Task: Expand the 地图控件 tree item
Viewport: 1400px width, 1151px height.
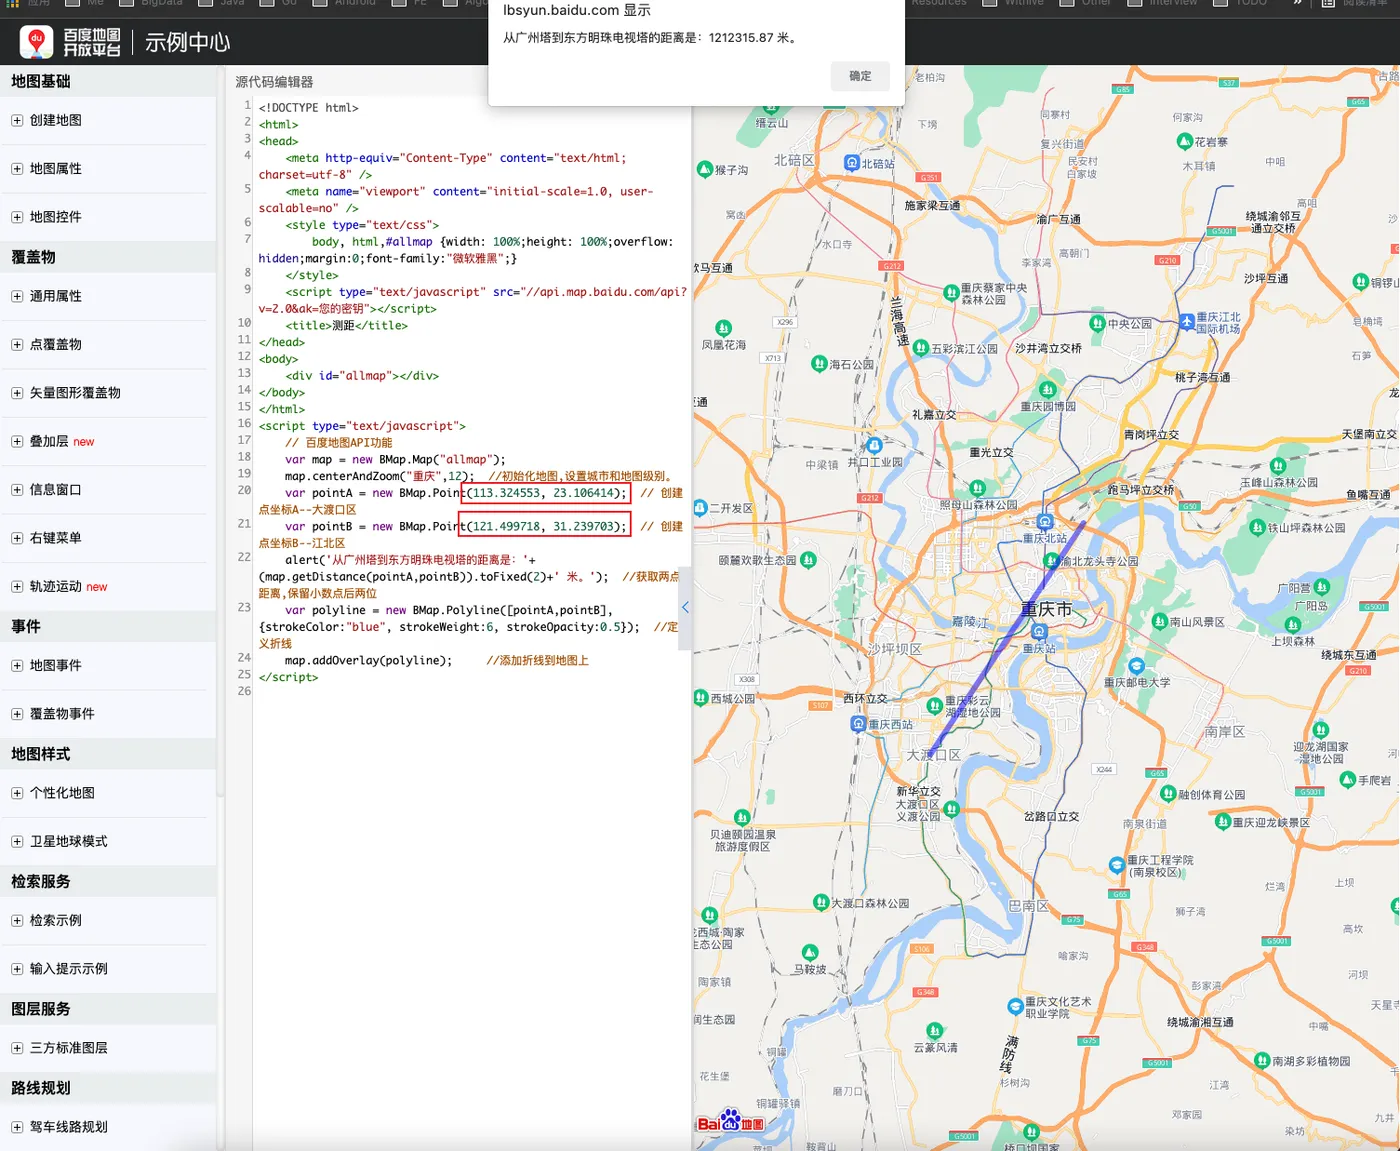Action: click(17, 217)
